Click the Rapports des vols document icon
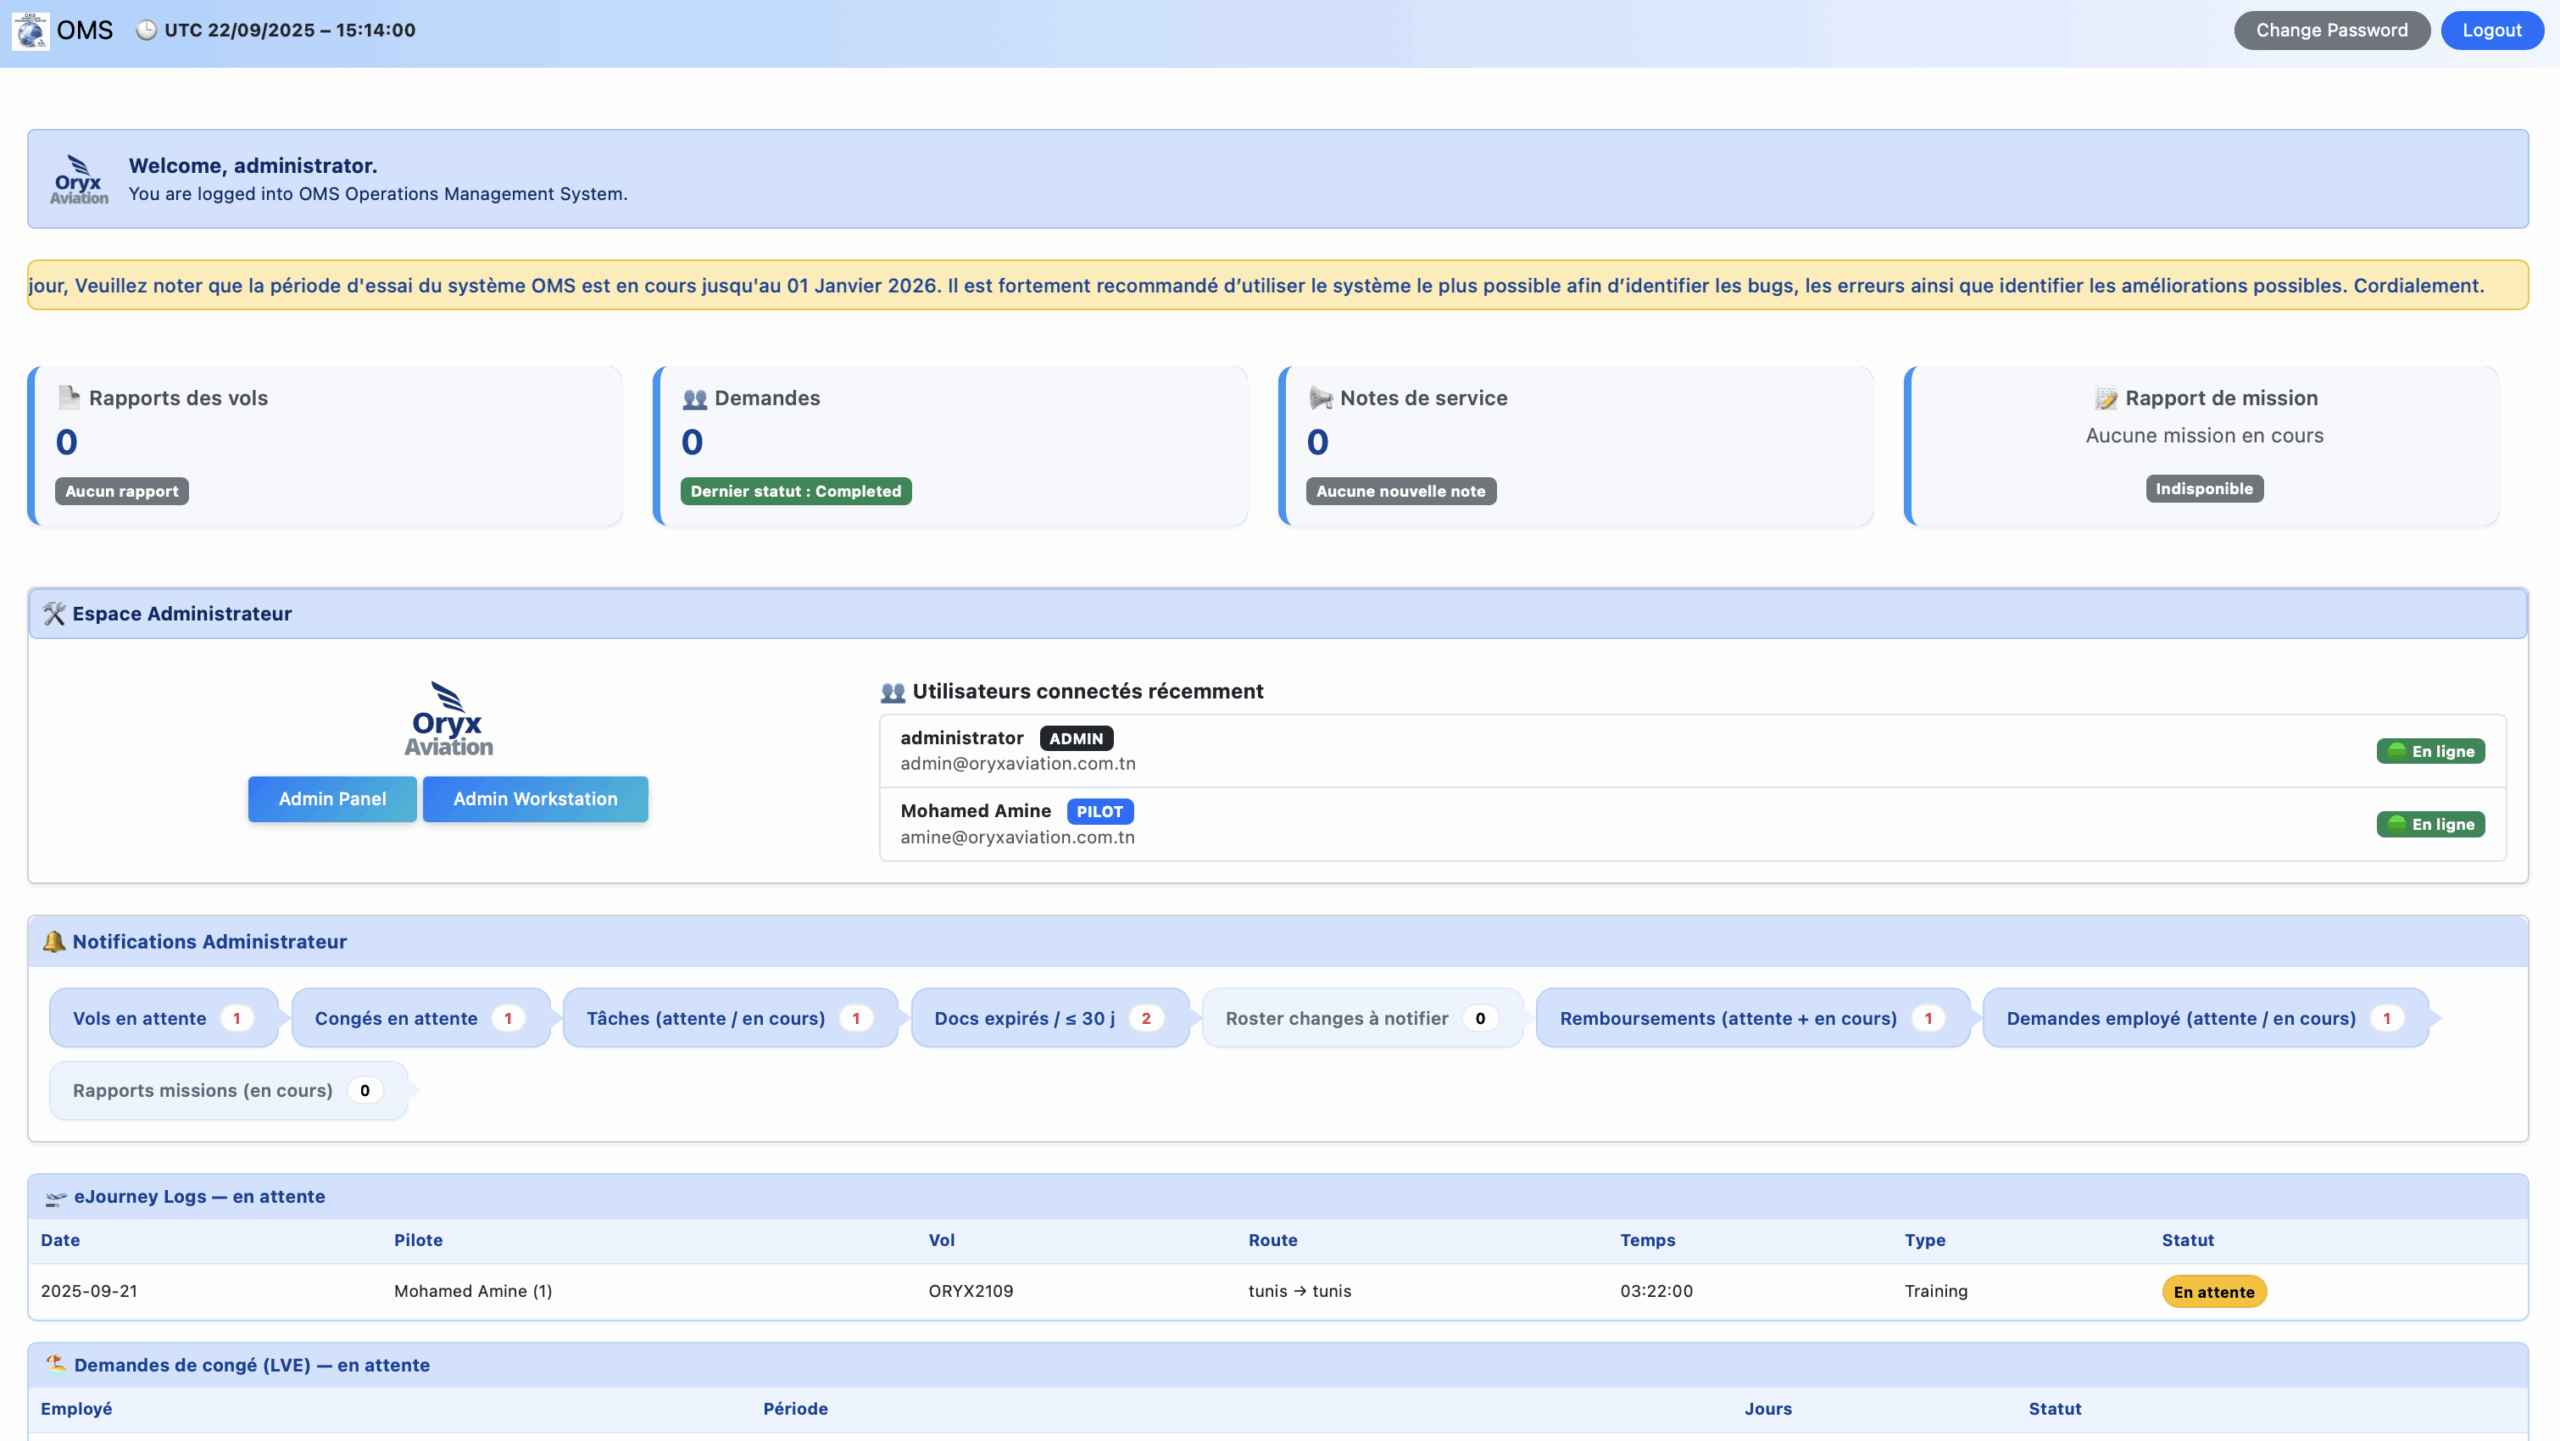This screenshot has height=1441, width=2560. 68,398
